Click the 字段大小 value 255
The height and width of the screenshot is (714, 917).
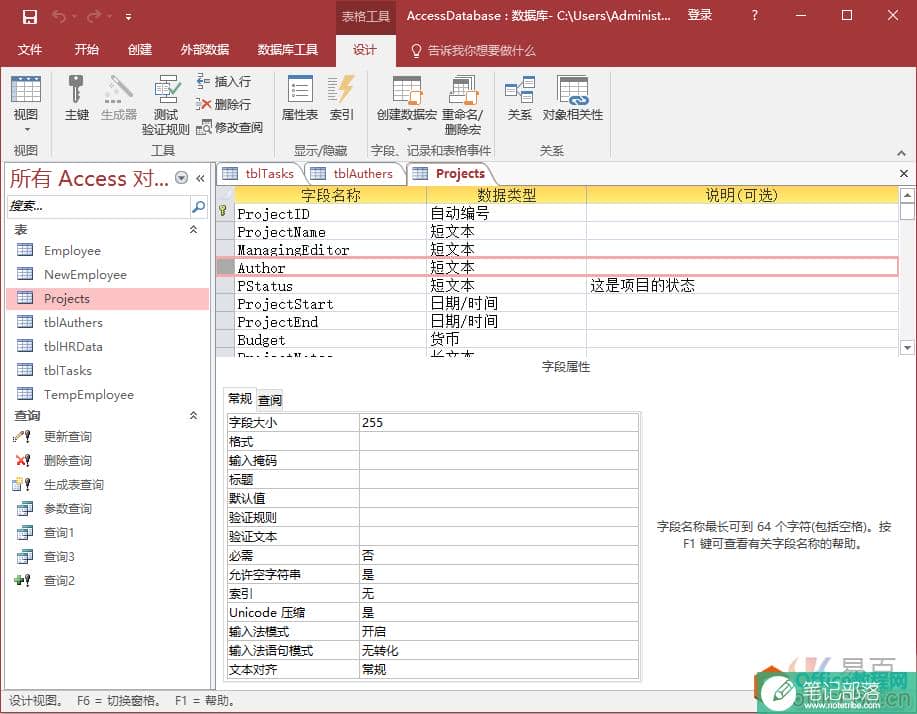click(499, 423)
